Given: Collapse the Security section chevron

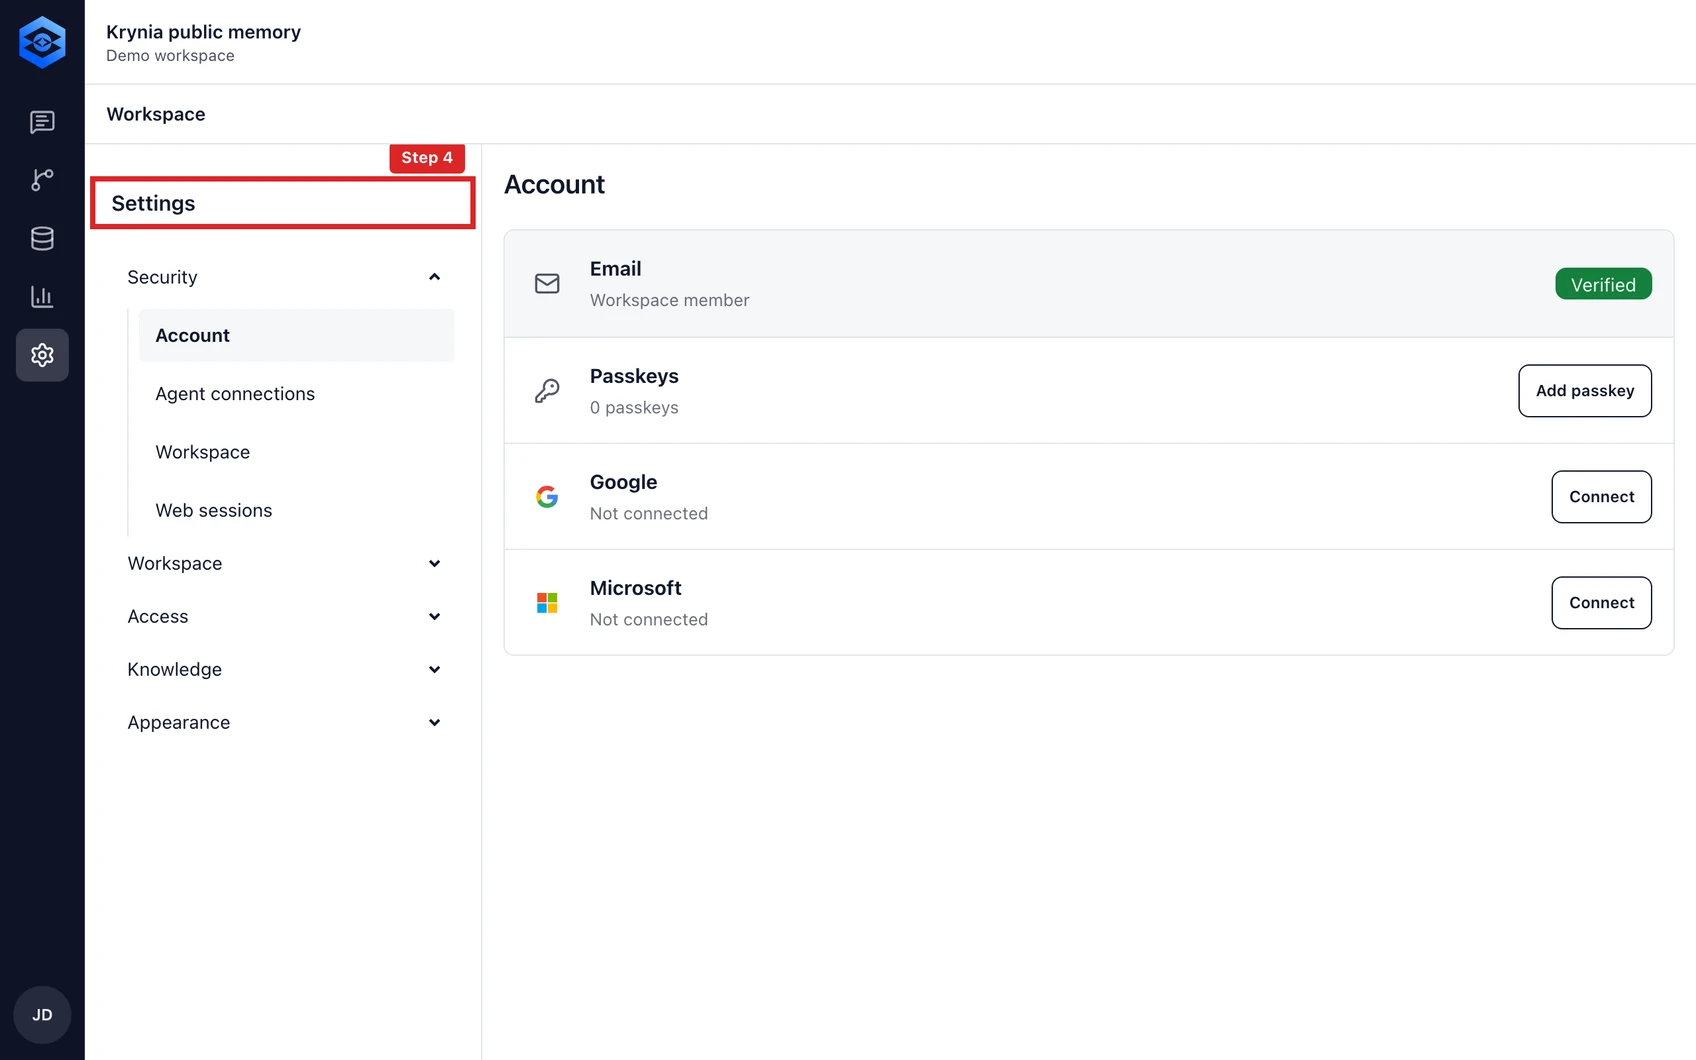Looking at the screenshot, I should pos(434,277).
